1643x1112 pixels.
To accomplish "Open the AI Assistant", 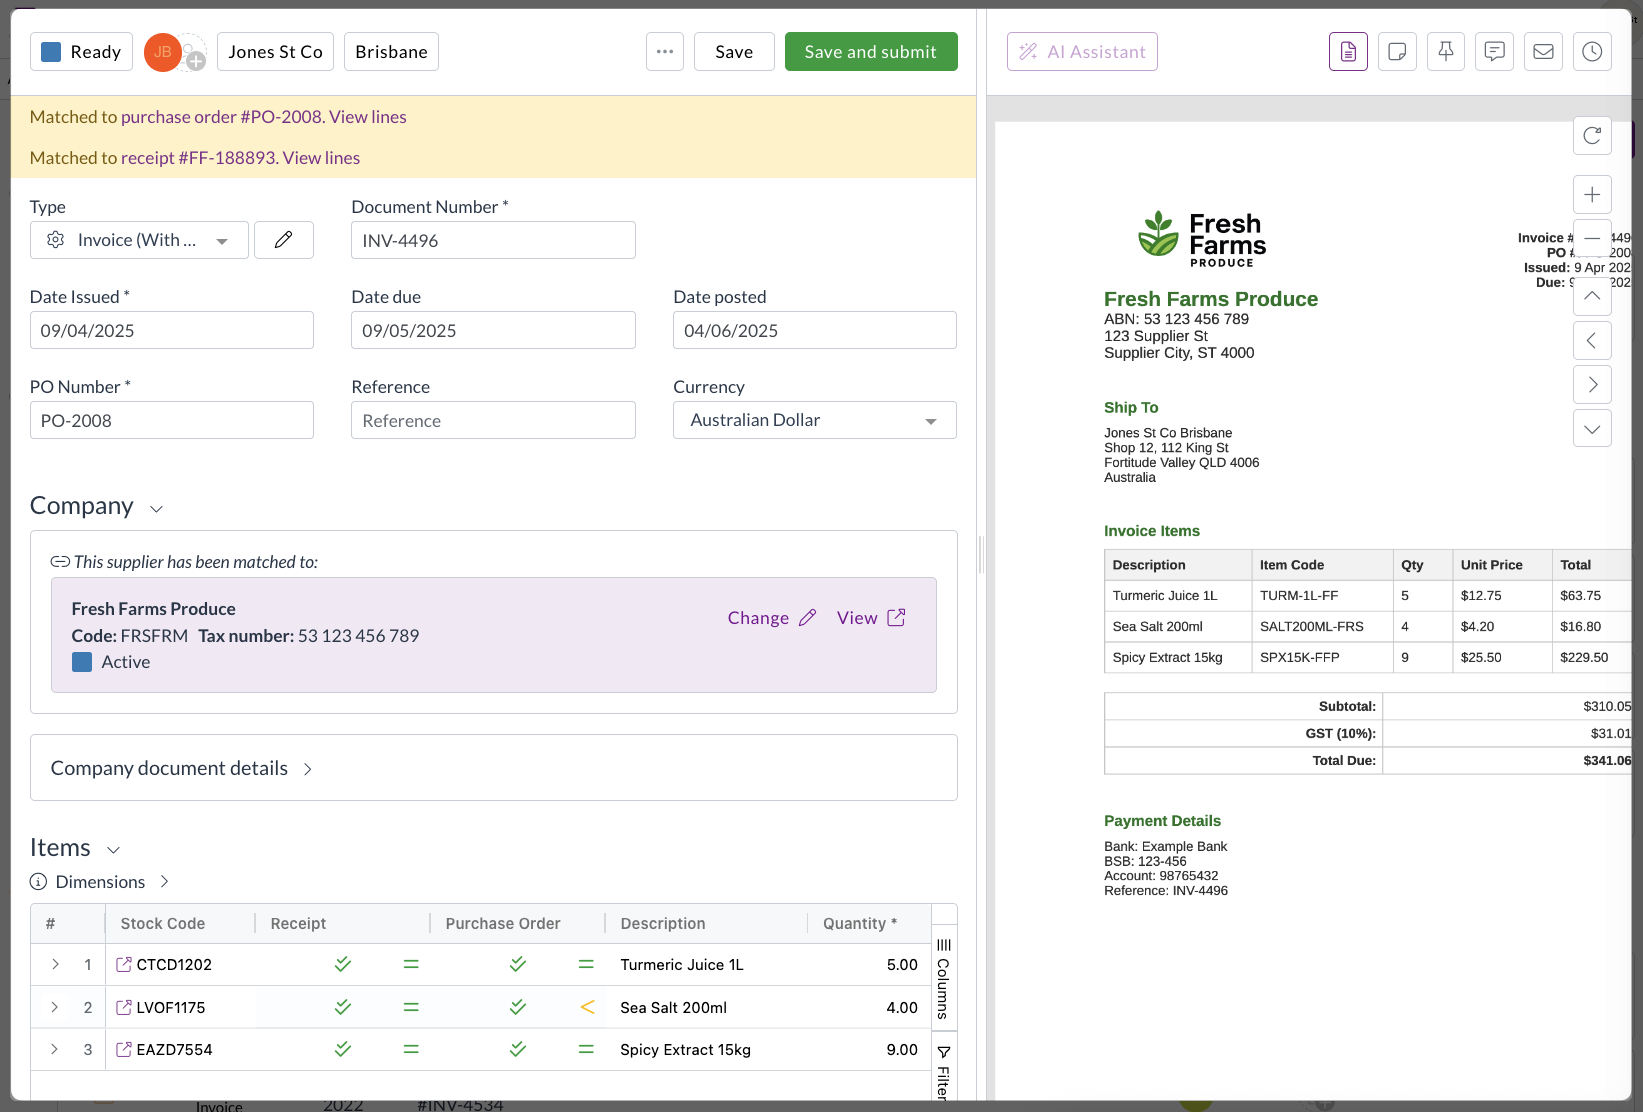I will (x=1082, y=52).
